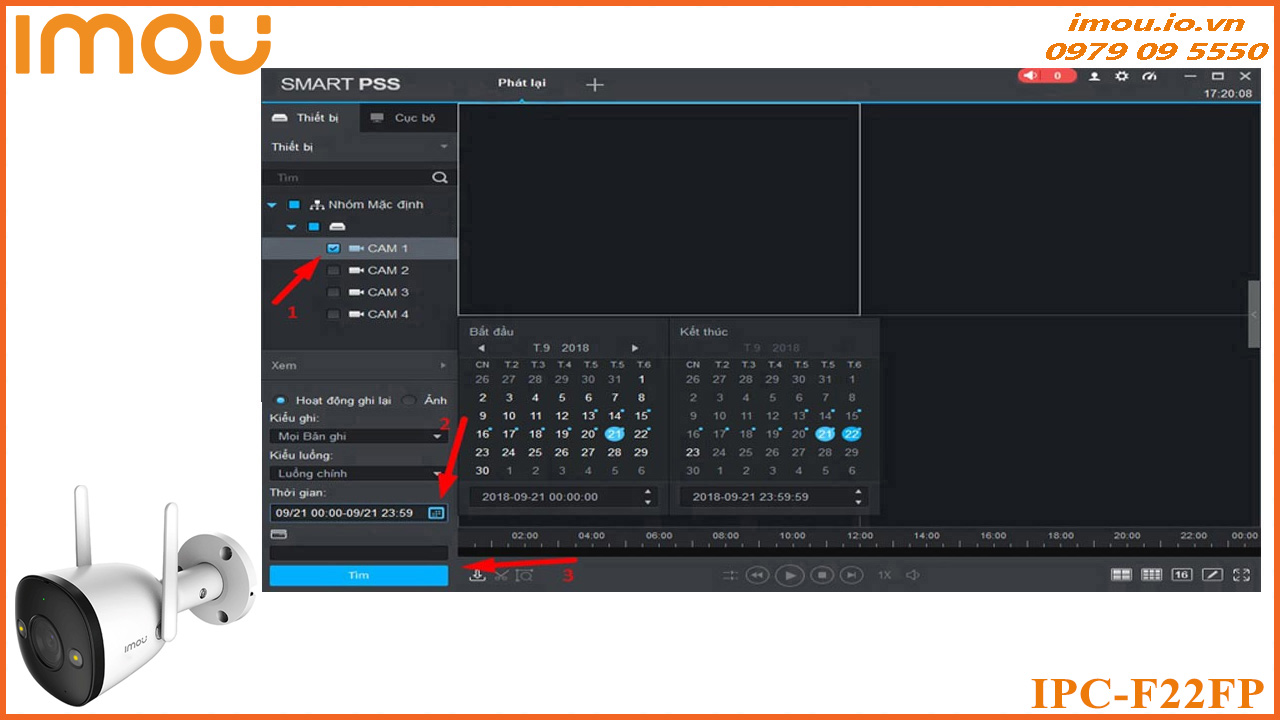Open the calendar picker in Thời gian field
Image resolution: width=1280 pixels, height=720 pixels.
coord(435,513)
